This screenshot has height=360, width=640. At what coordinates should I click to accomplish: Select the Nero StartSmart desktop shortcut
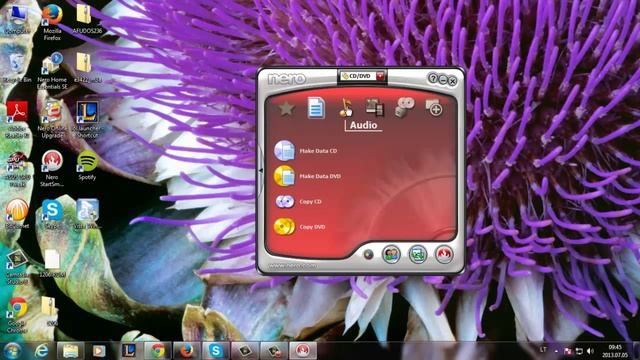pos(52,169)
